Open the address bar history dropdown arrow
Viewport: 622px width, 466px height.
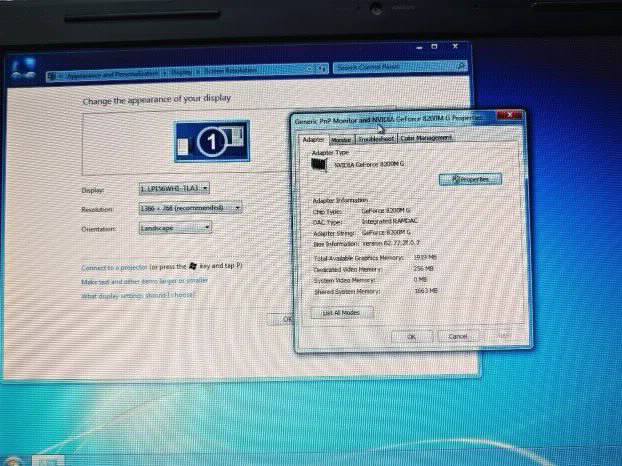(x=310, y=69)
